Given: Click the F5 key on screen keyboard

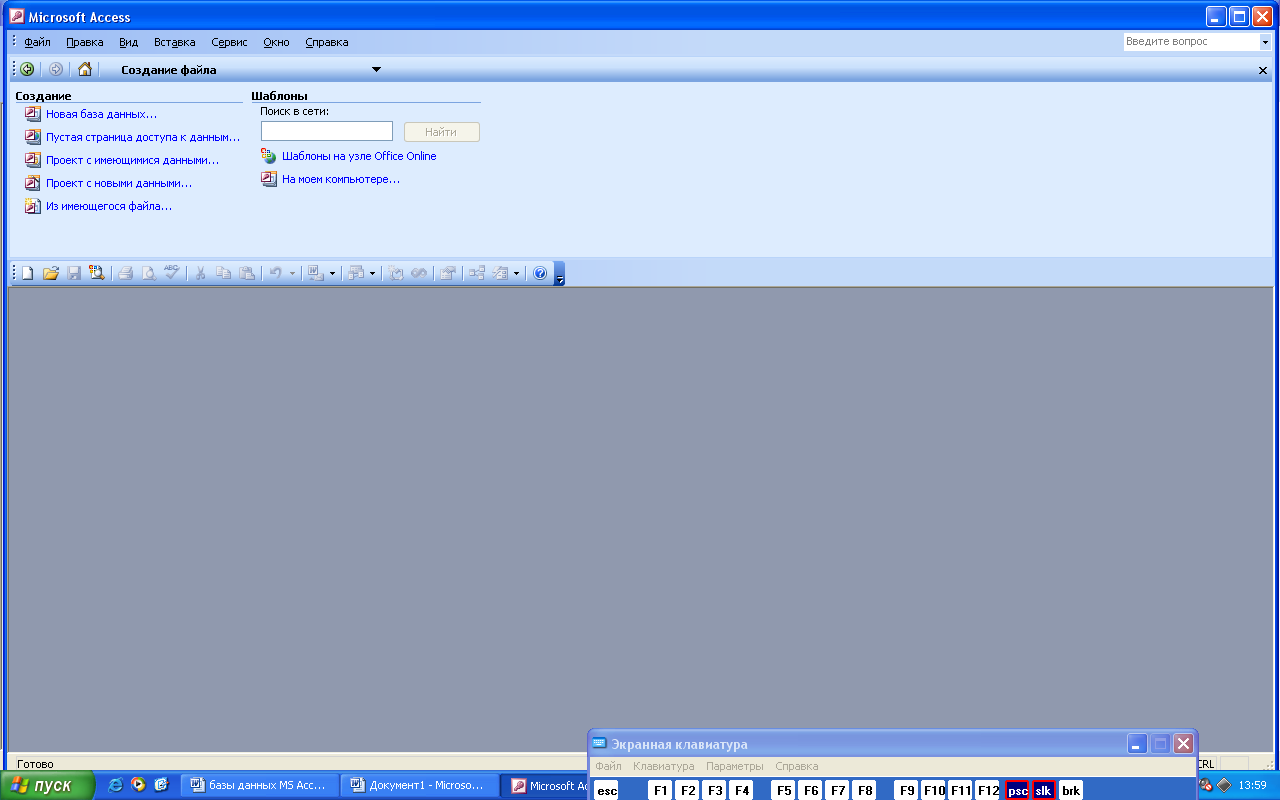Looking at the screenshot, I should tap(784, 790).
